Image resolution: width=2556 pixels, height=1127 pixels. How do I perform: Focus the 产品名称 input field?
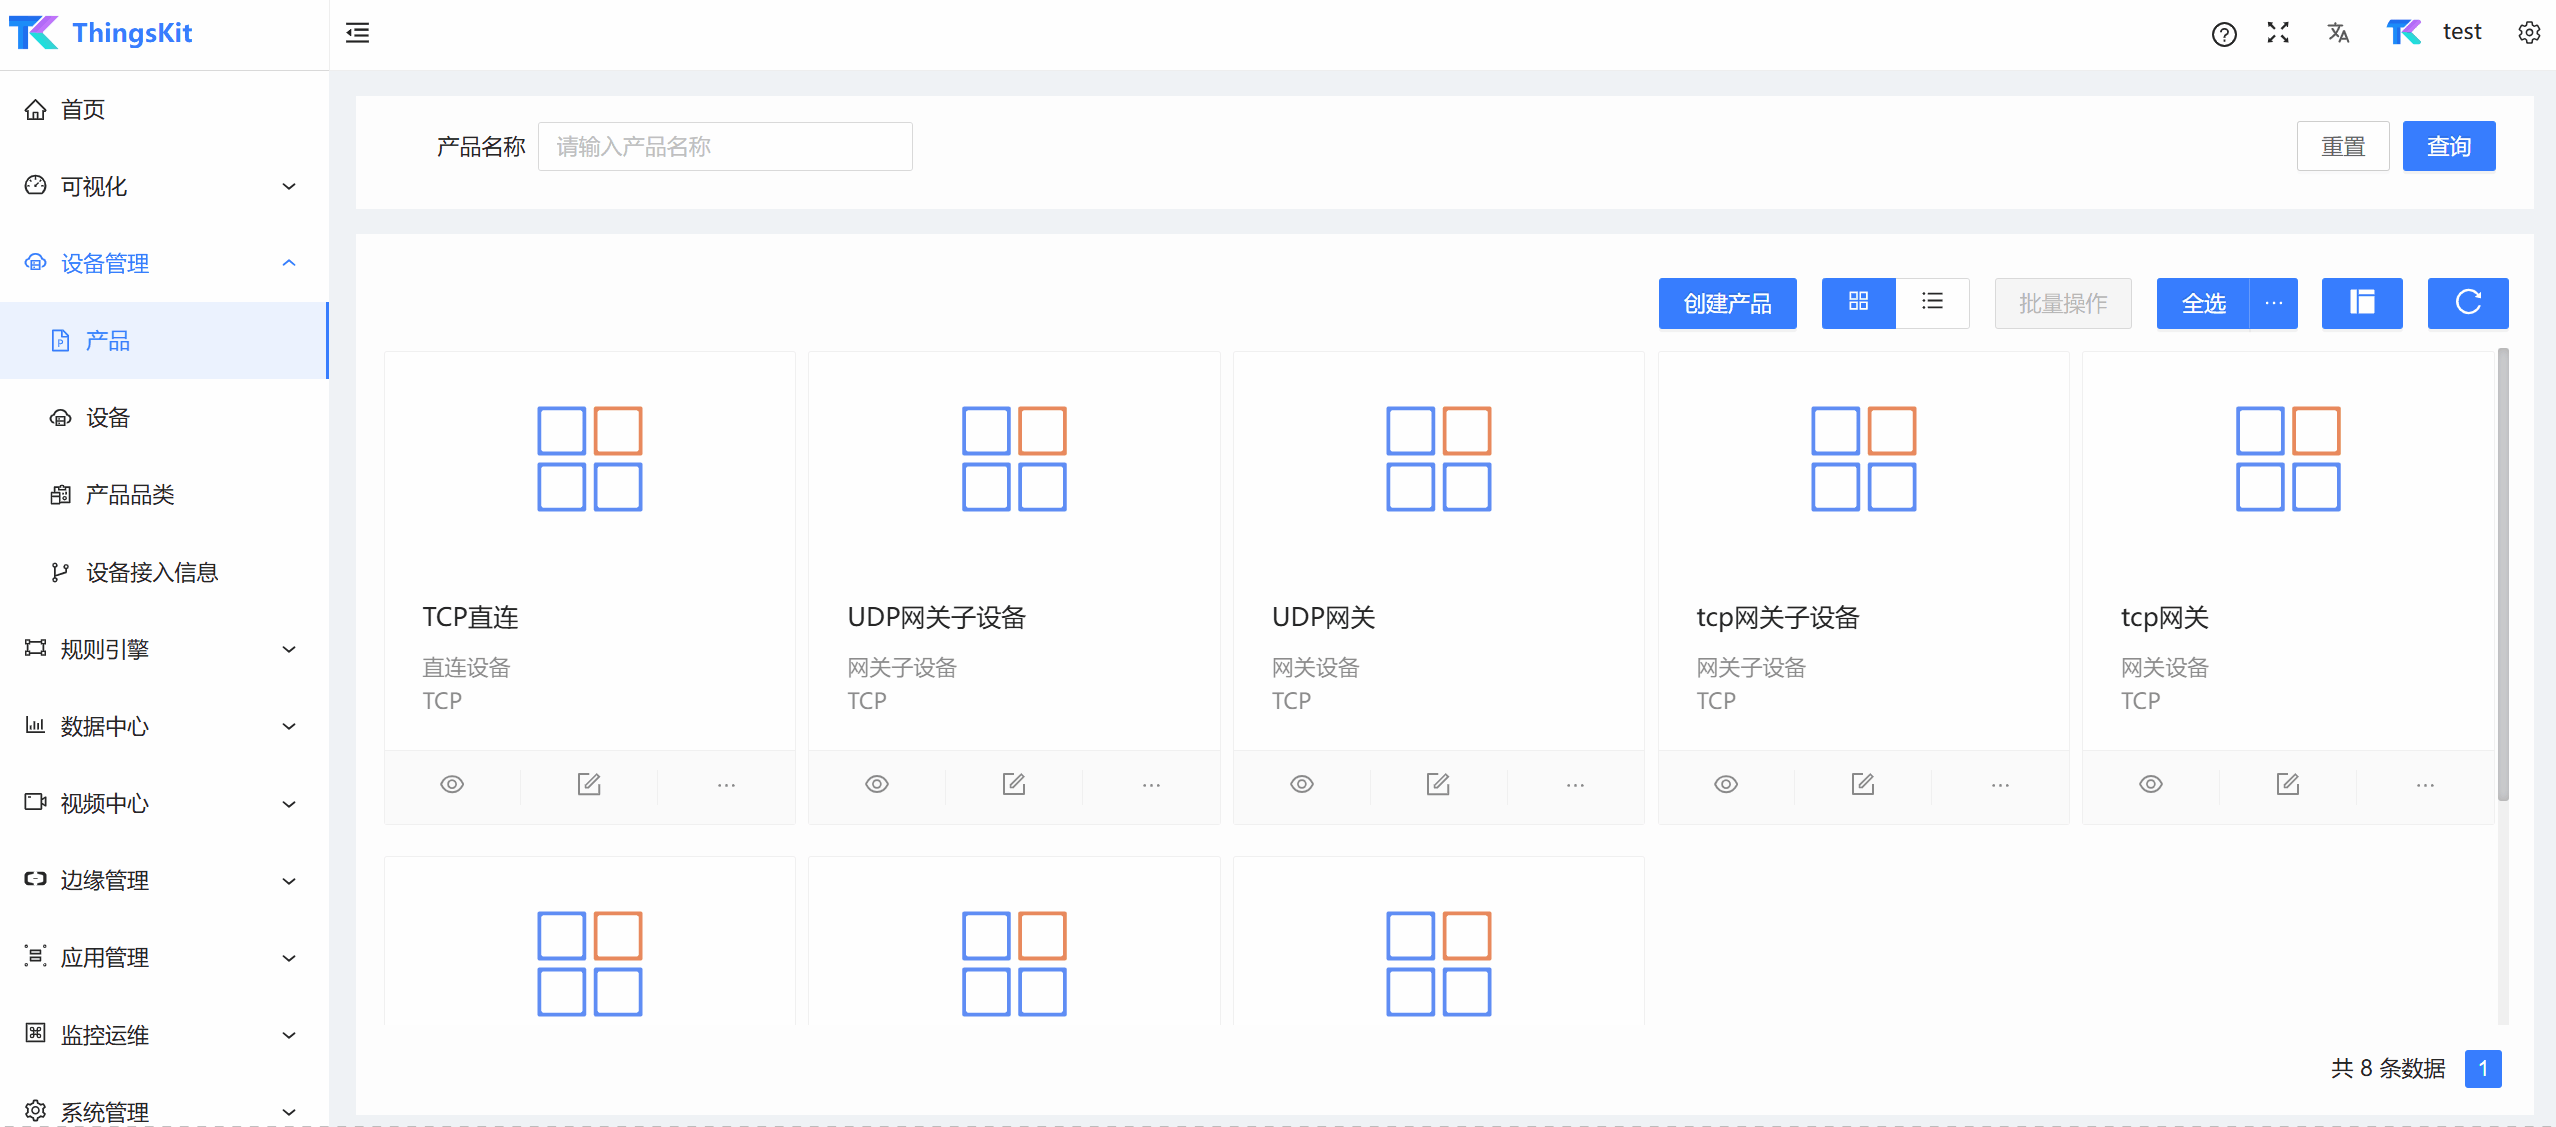click(x=724, y=147)
